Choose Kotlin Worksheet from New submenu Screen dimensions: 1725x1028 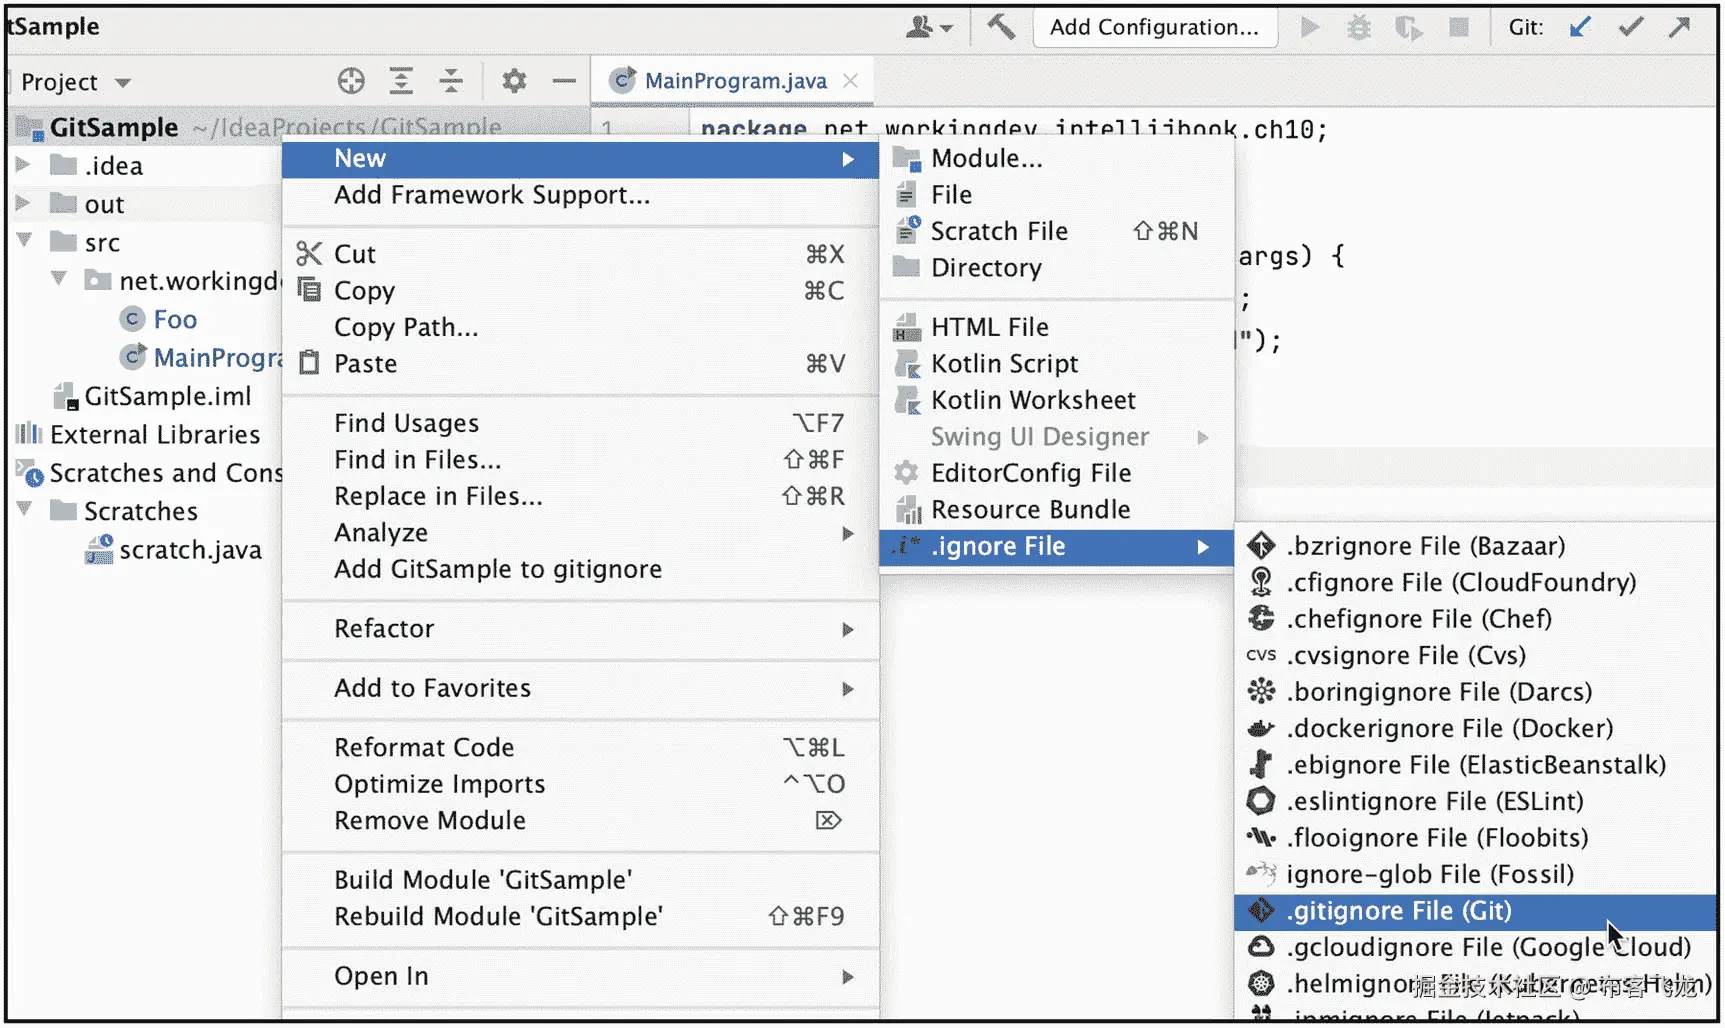1057,400
